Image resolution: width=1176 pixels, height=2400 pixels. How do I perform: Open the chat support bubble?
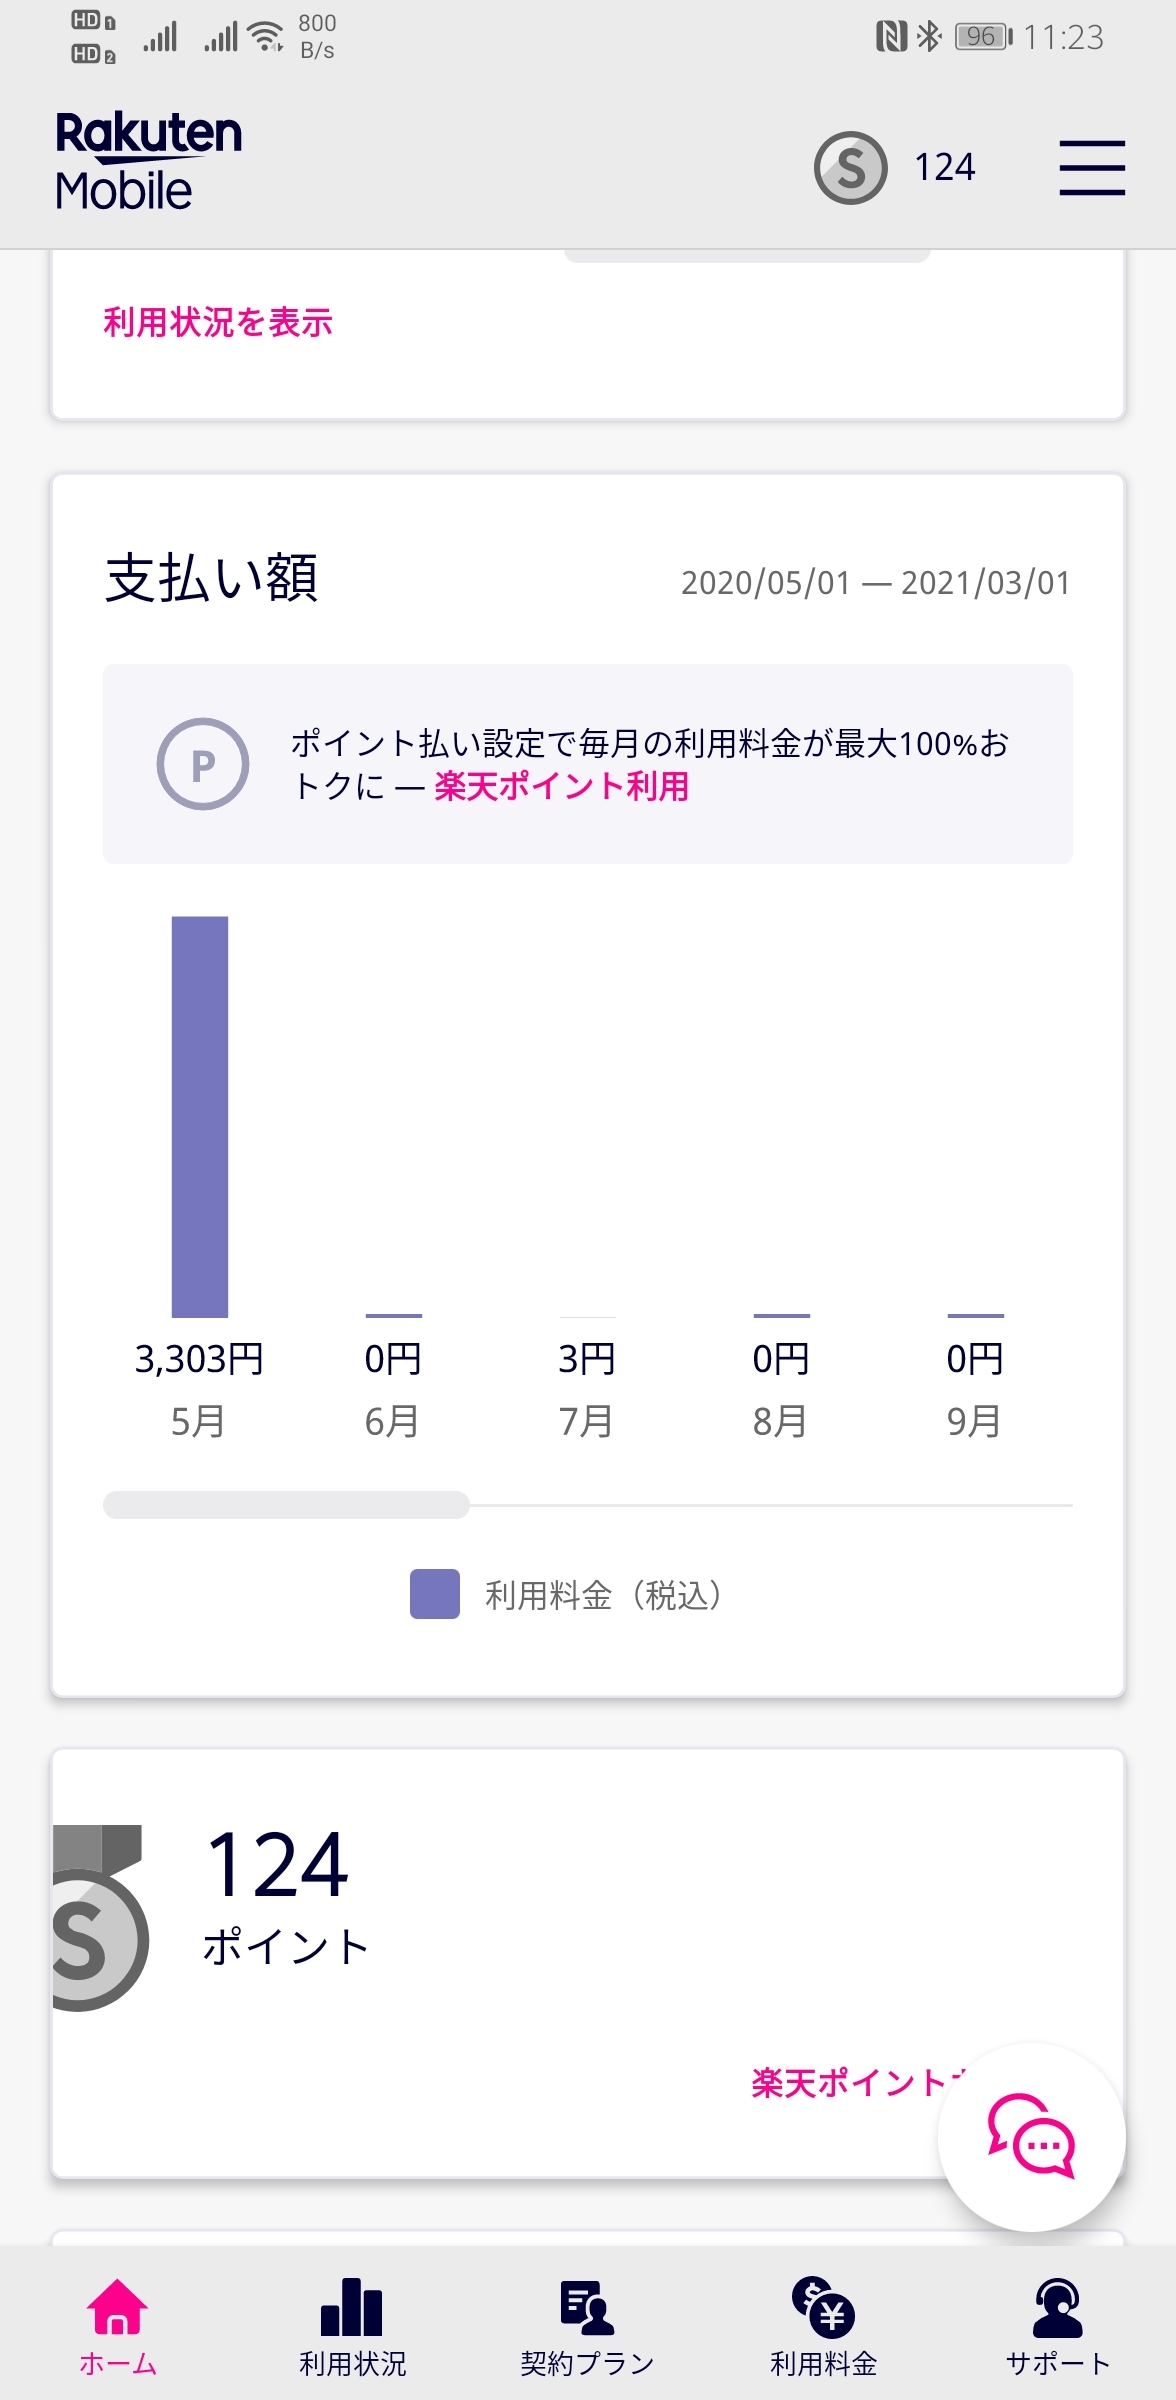(x=1031, y=2136)
